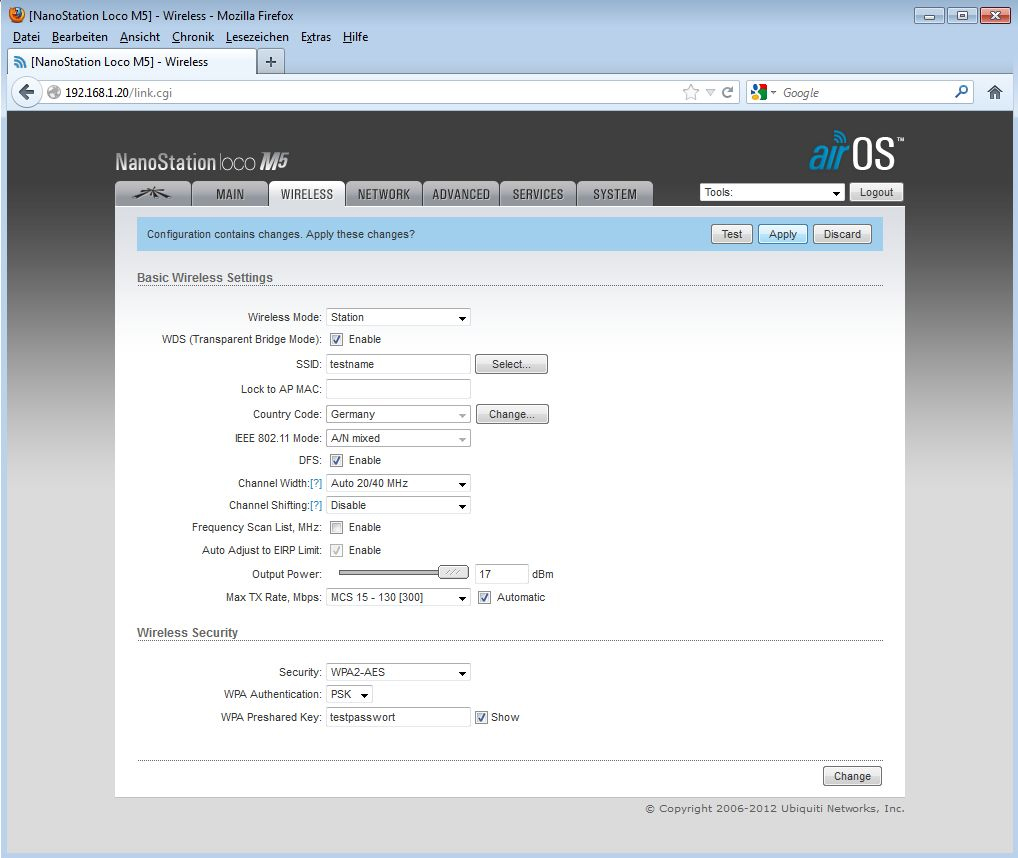Open the Extras menu
This screenshot has height=858, width=1018.
(x=316, y=37)
